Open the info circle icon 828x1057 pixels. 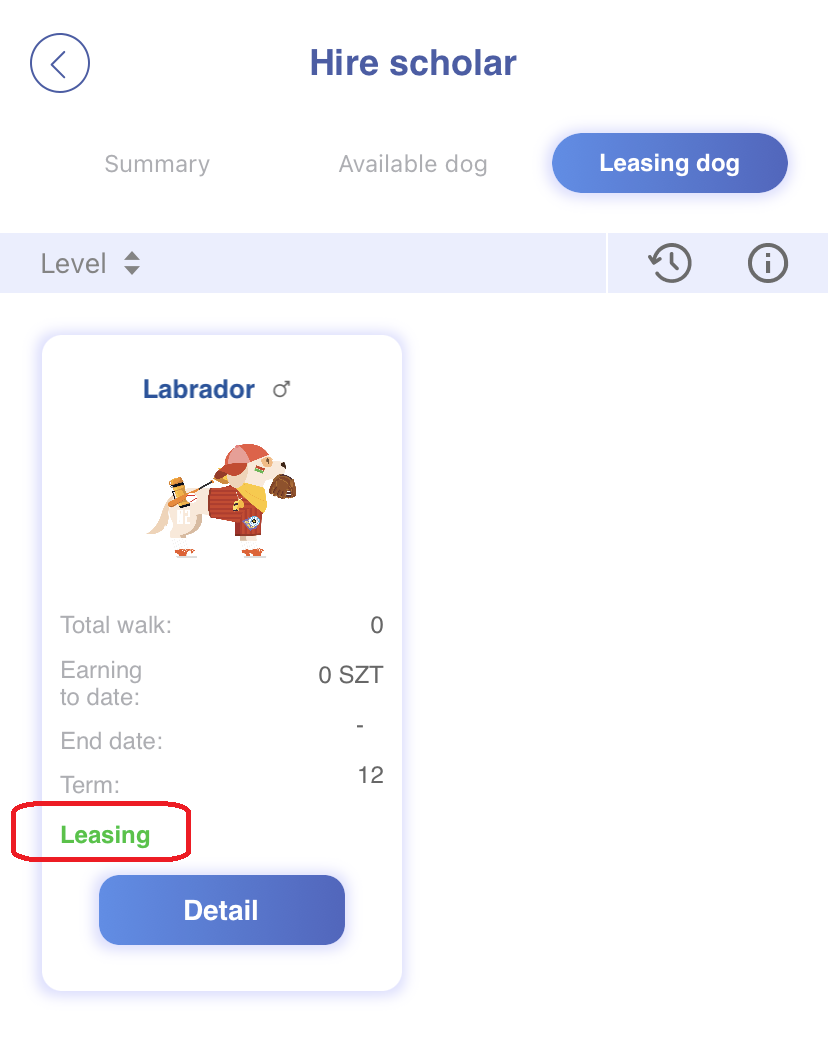[768, 263]
